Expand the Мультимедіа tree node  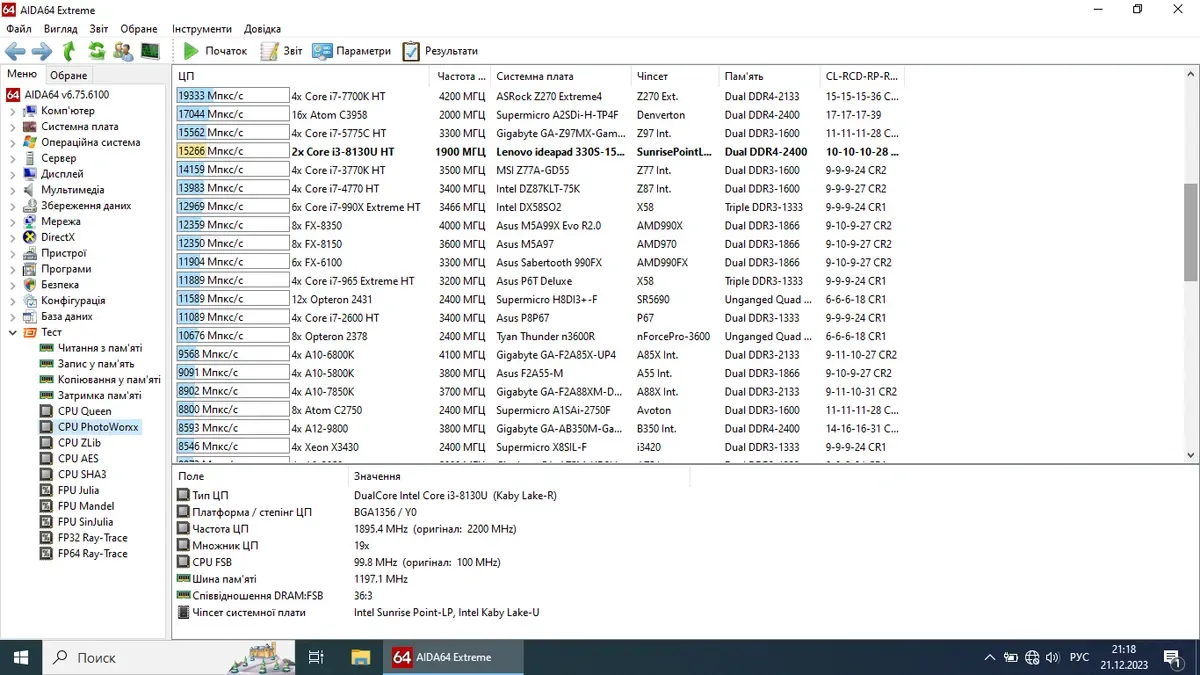coord(13,190)
